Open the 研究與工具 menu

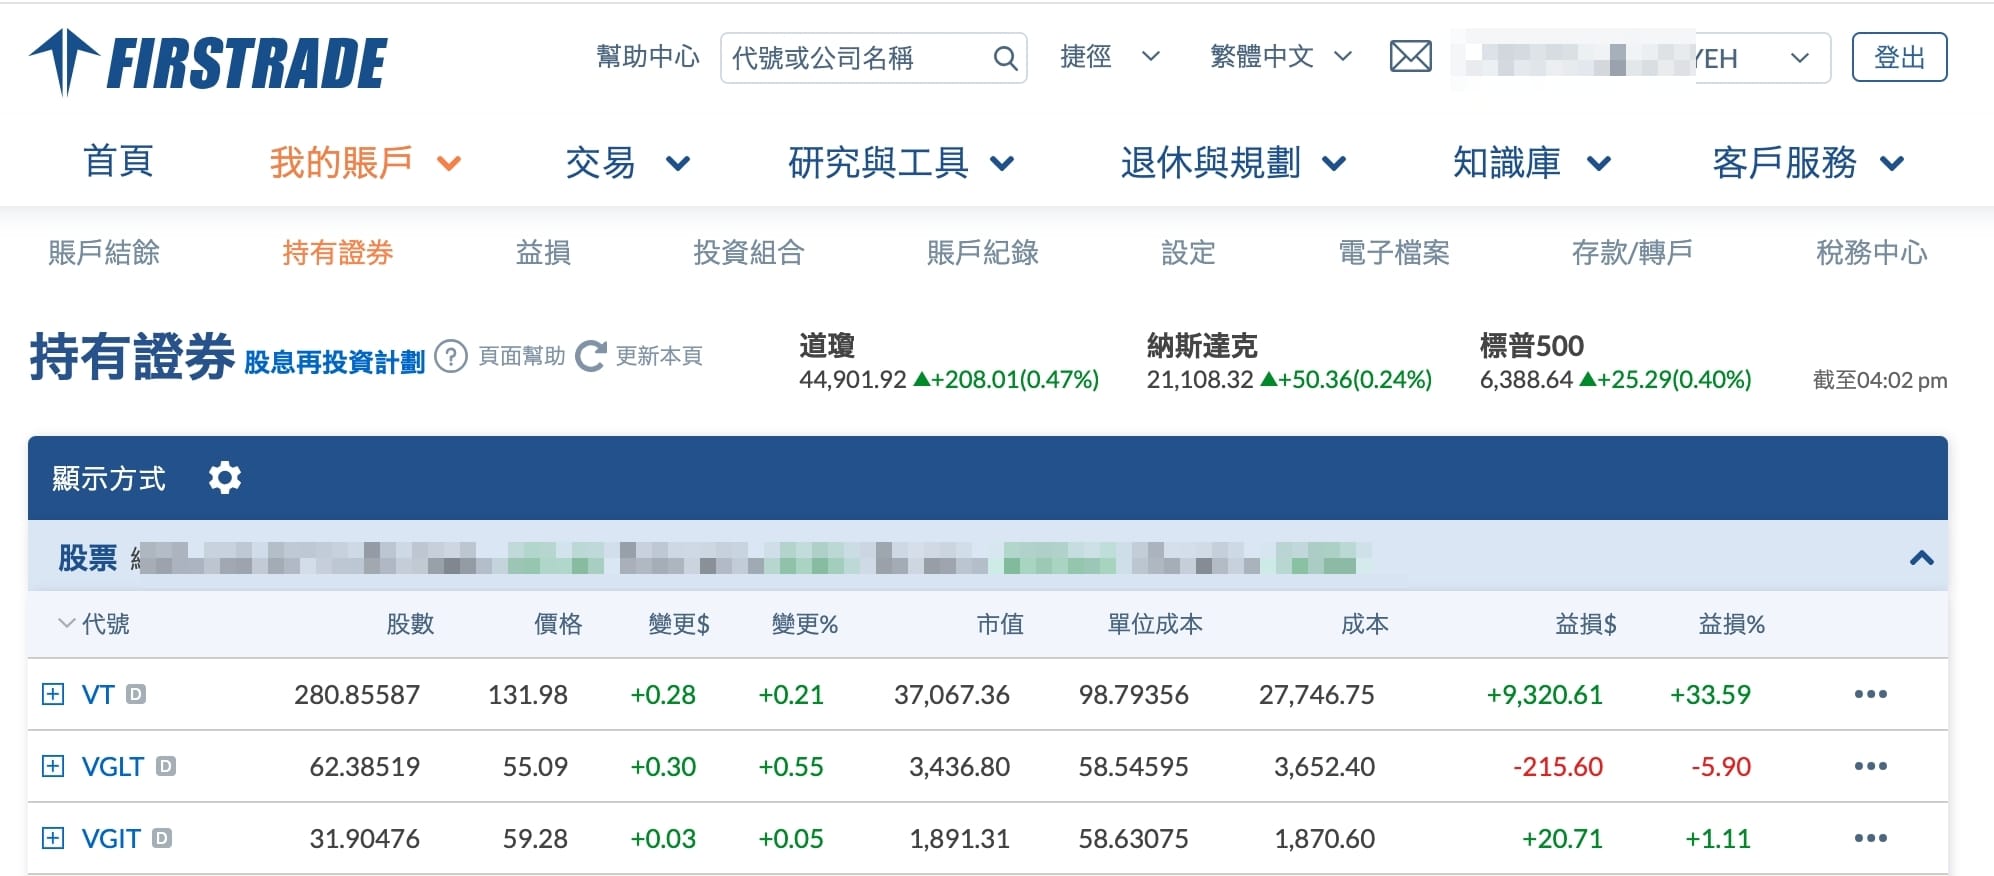click(x=902, y=162)
